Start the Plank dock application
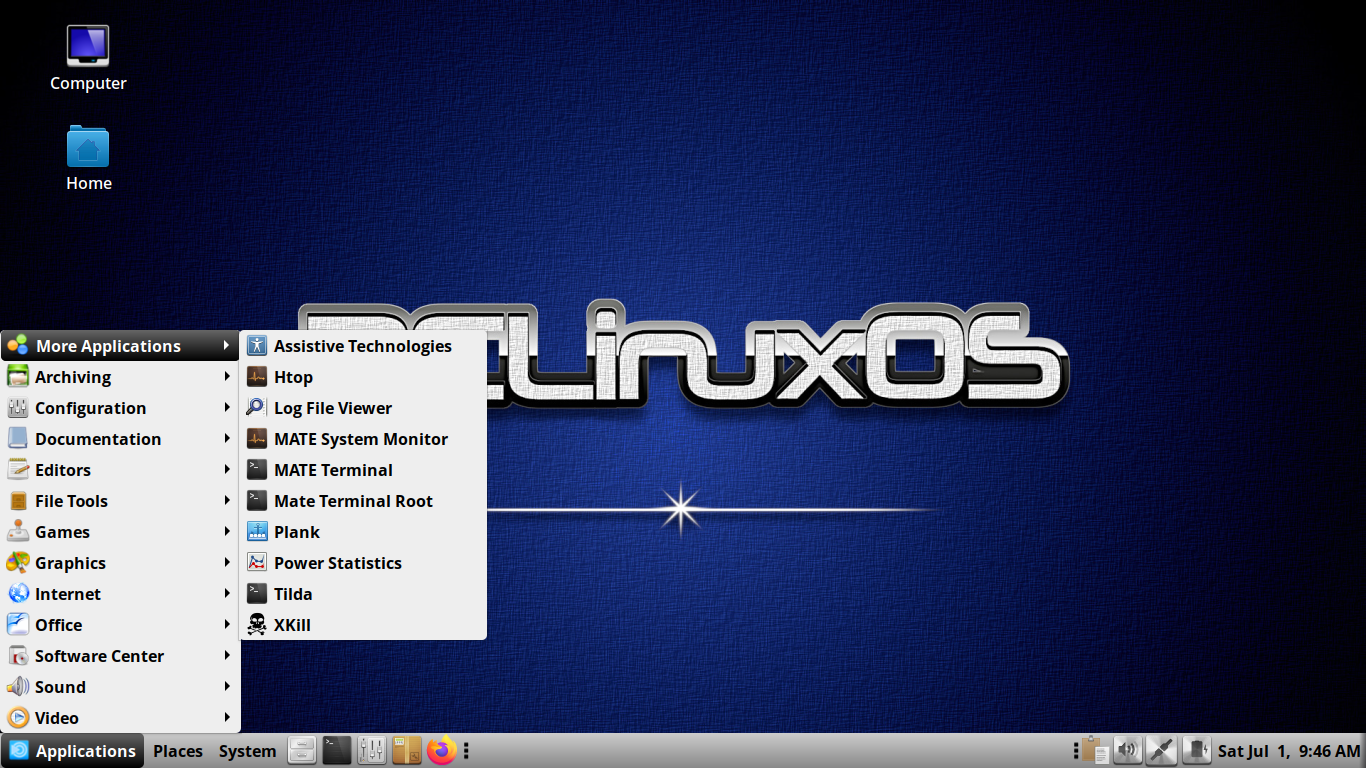The width and height of the screenshot is (1366, 768). [x=363, y=532]
